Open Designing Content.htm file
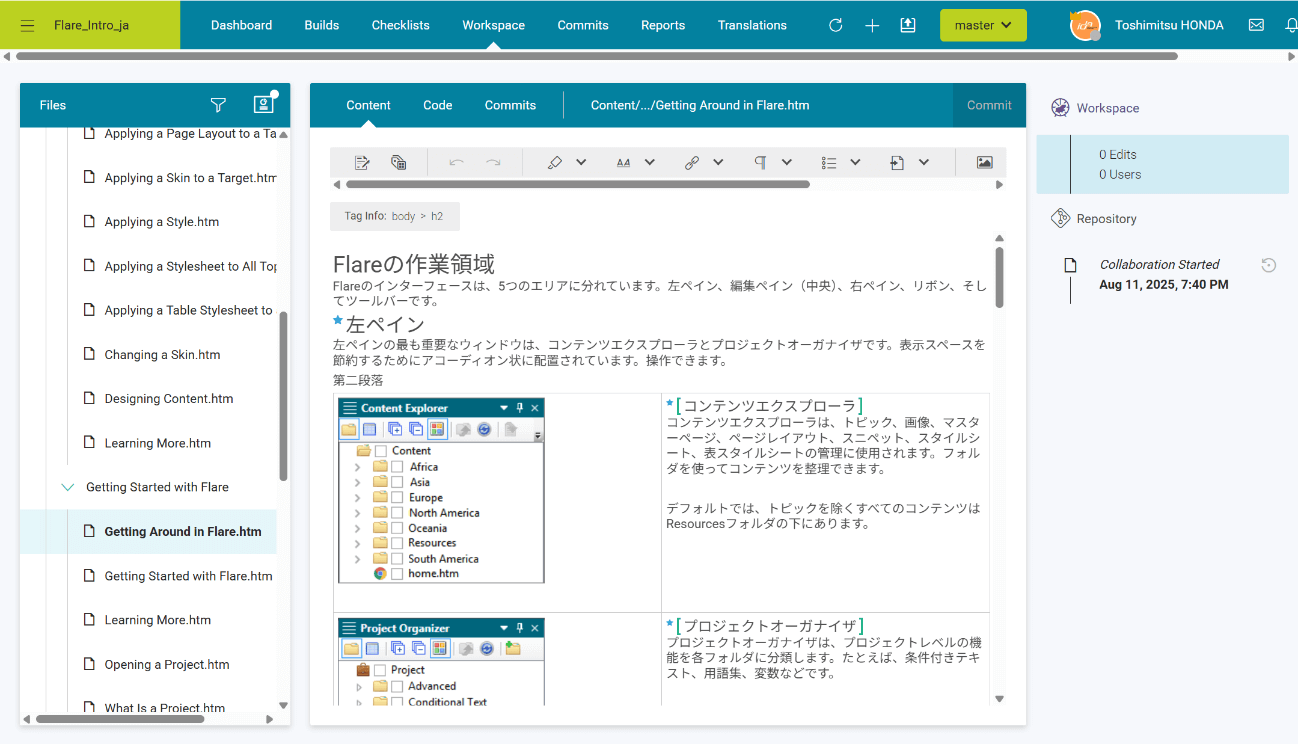The image size is (1298, 744). point(168,399)
